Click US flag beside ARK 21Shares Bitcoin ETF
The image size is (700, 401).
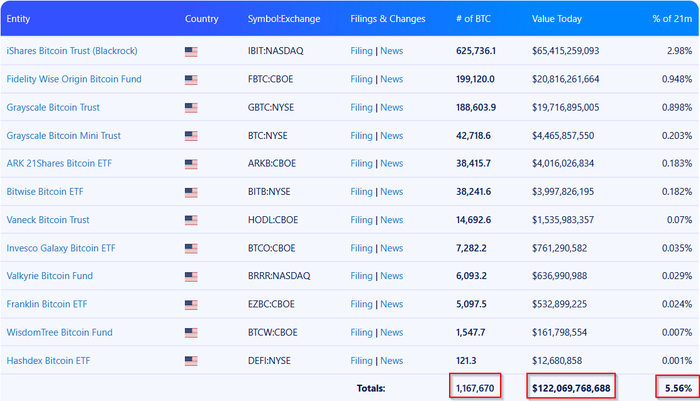point(191,163)
